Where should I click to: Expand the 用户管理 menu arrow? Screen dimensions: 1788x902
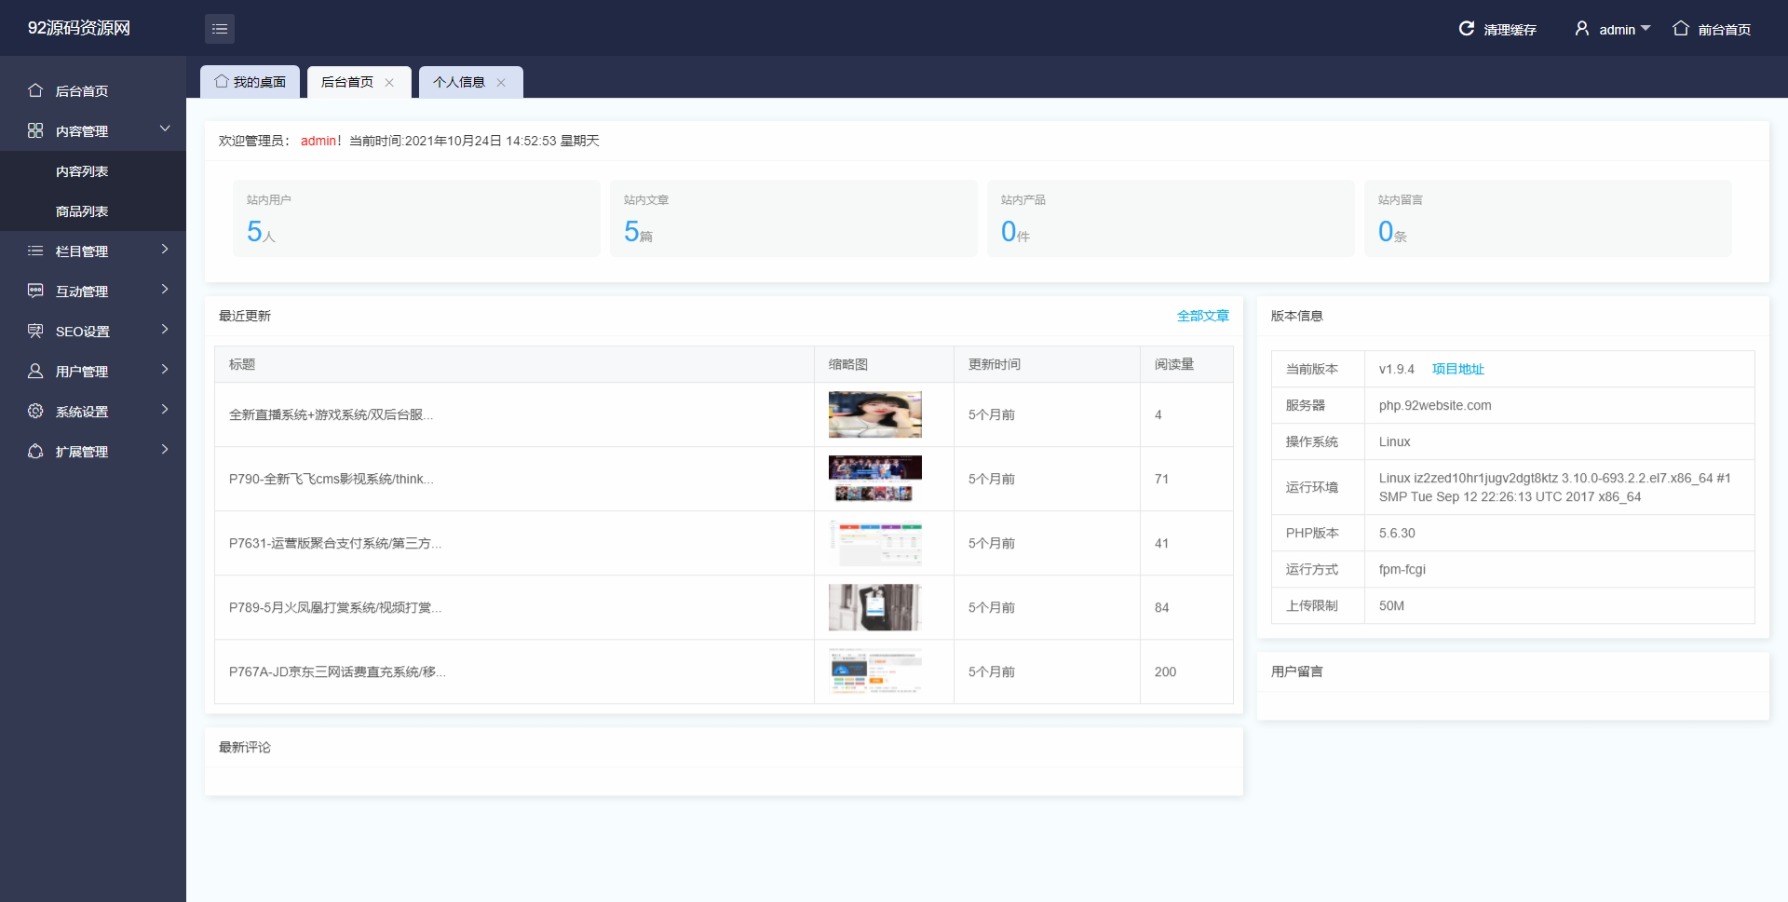[165, 369]
